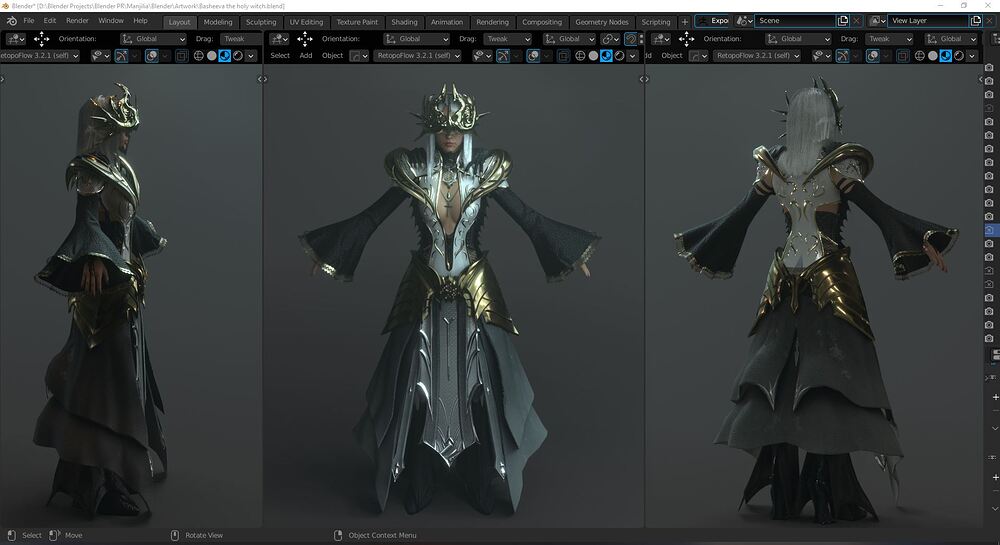The image size is (1000, 545).
Task: Toggle X-ray in left viewport
Action: click(x=182, y=55)
